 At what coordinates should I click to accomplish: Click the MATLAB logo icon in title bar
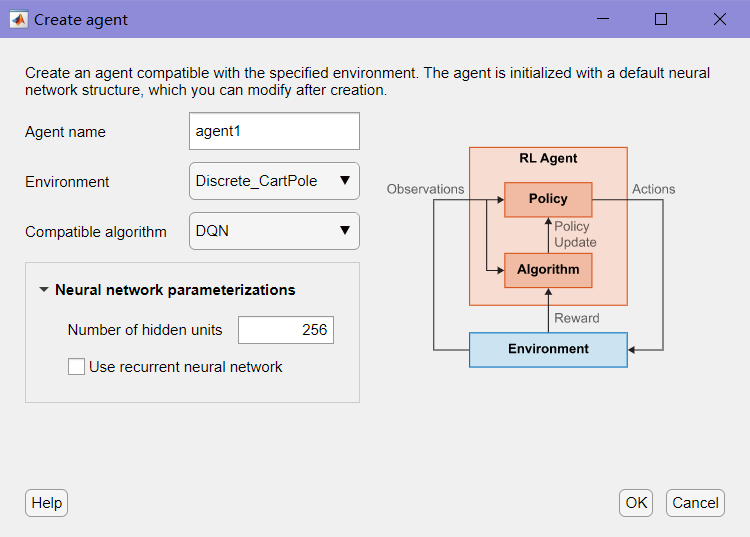pos(19,19)
